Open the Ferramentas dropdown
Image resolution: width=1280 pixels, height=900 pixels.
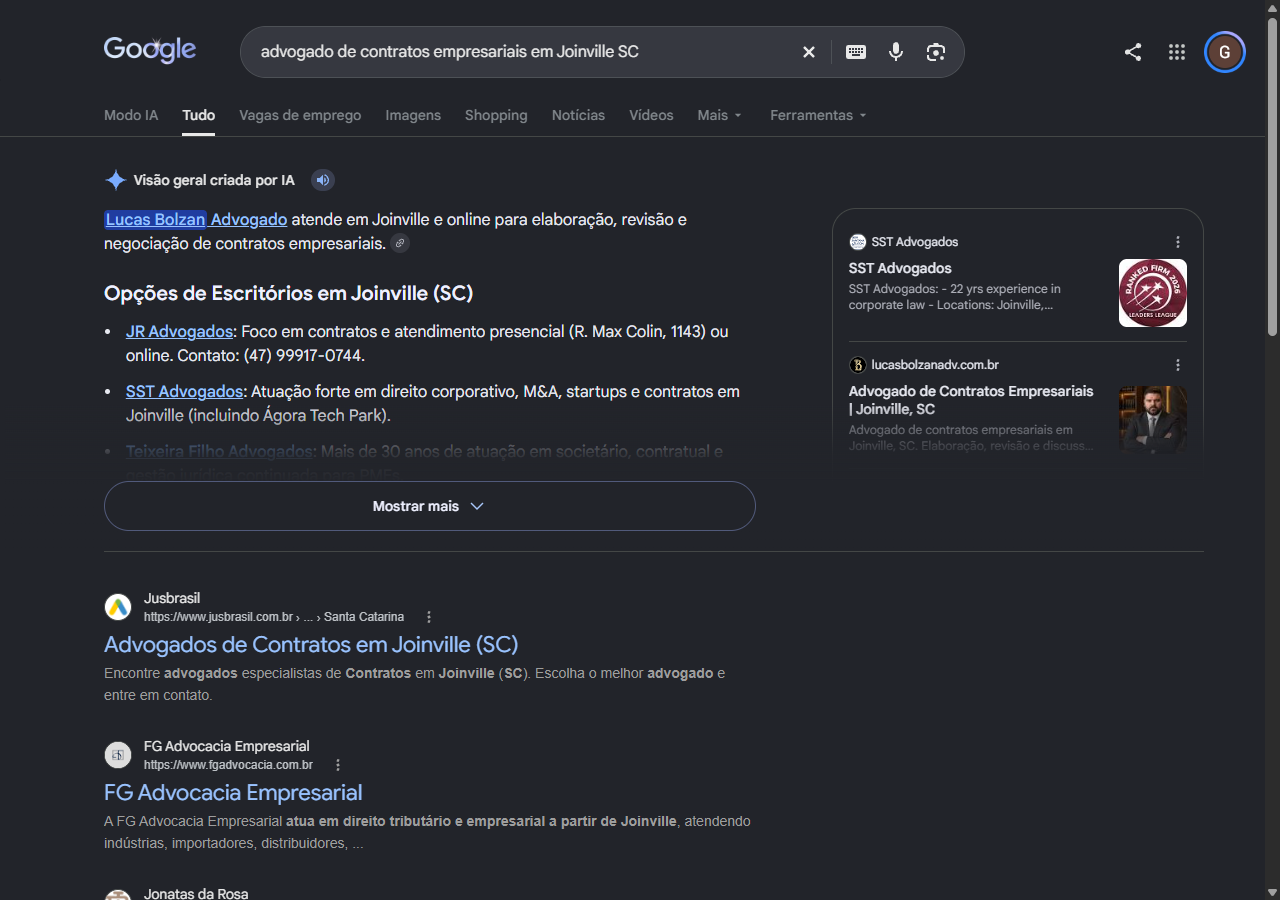tap(818, 115)
